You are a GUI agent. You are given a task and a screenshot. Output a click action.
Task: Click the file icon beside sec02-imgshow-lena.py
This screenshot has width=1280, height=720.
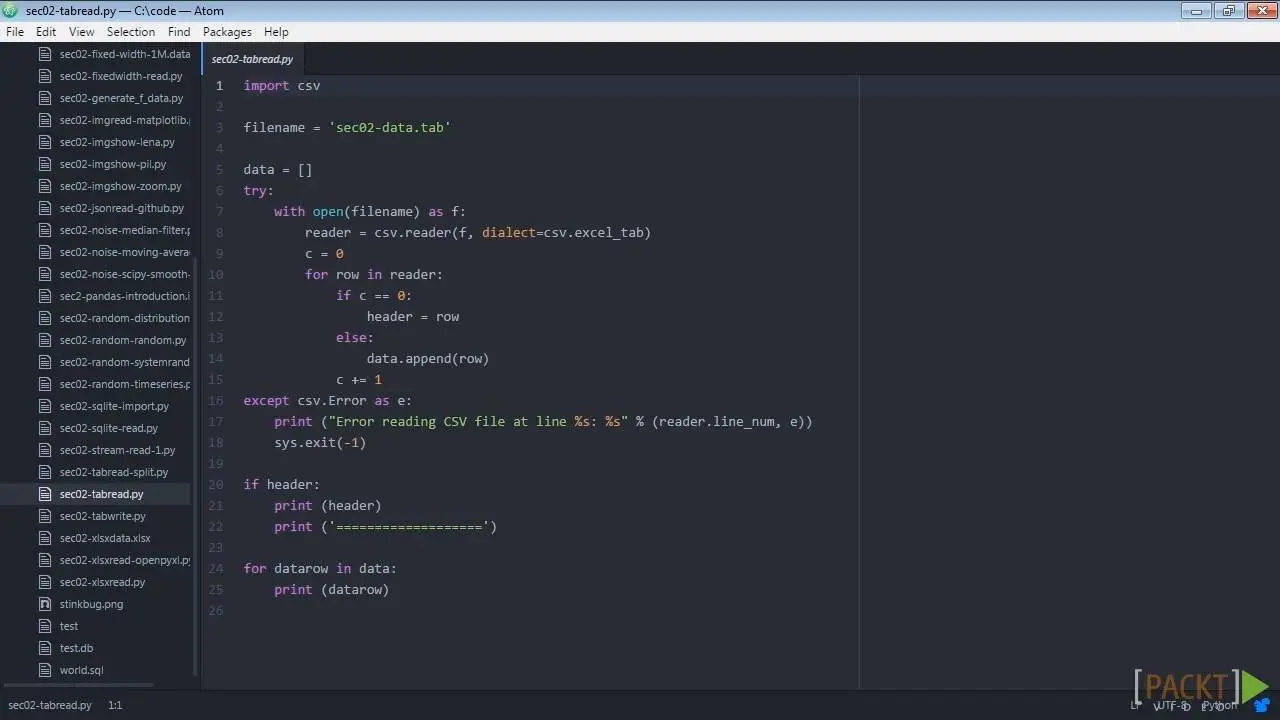tap(44, 142)
